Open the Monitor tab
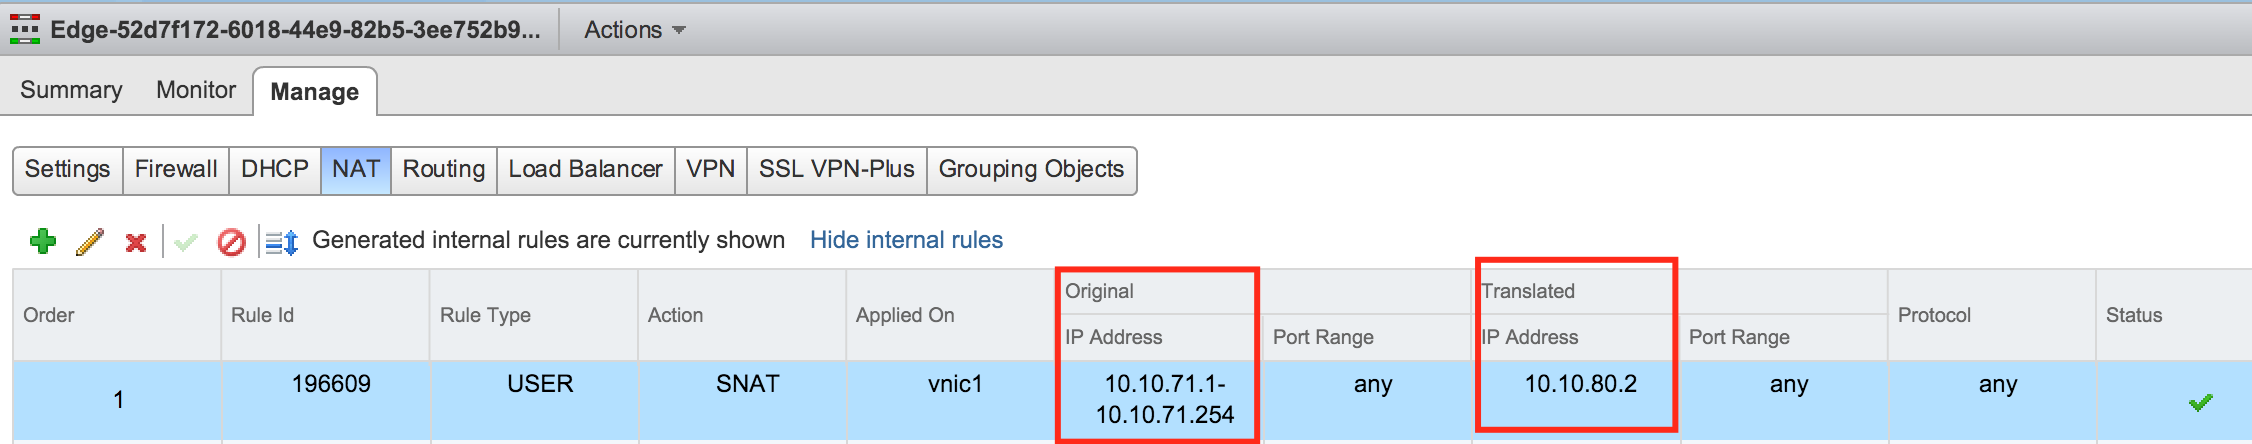Image resolution: width=2252 pixels, height=444 pixels. (x=196, y=90)
